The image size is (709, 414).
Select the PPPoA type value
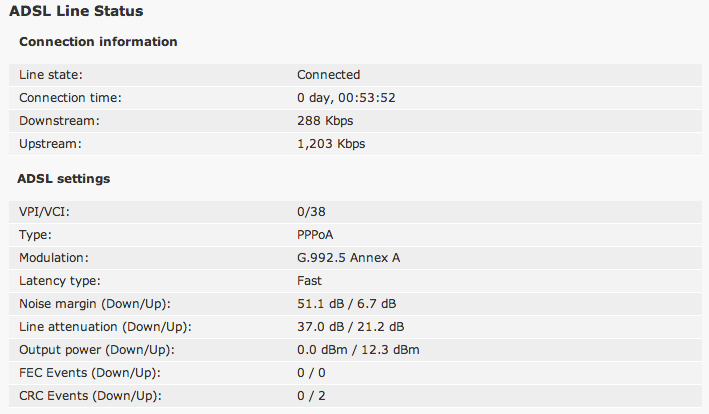click(315, 235)
